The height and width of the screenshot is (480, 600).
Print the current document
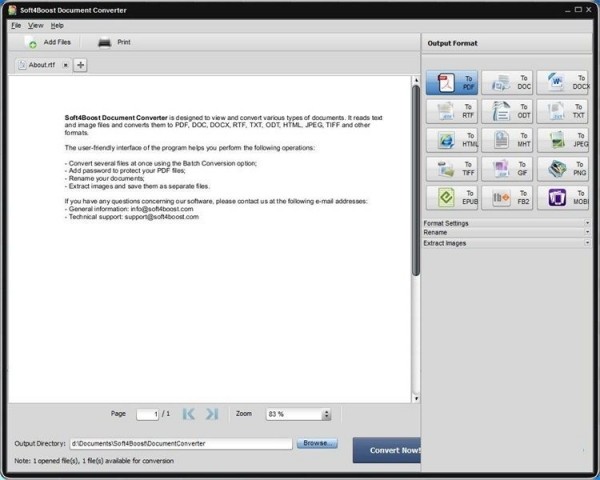point(114,43)
